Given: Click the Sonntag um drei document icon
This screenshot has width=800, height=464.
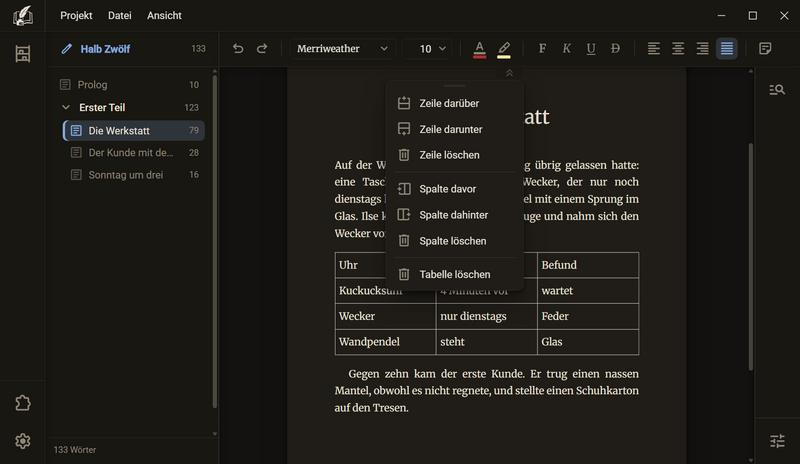Looking at the screenshot, I should (x=76, y=175).
